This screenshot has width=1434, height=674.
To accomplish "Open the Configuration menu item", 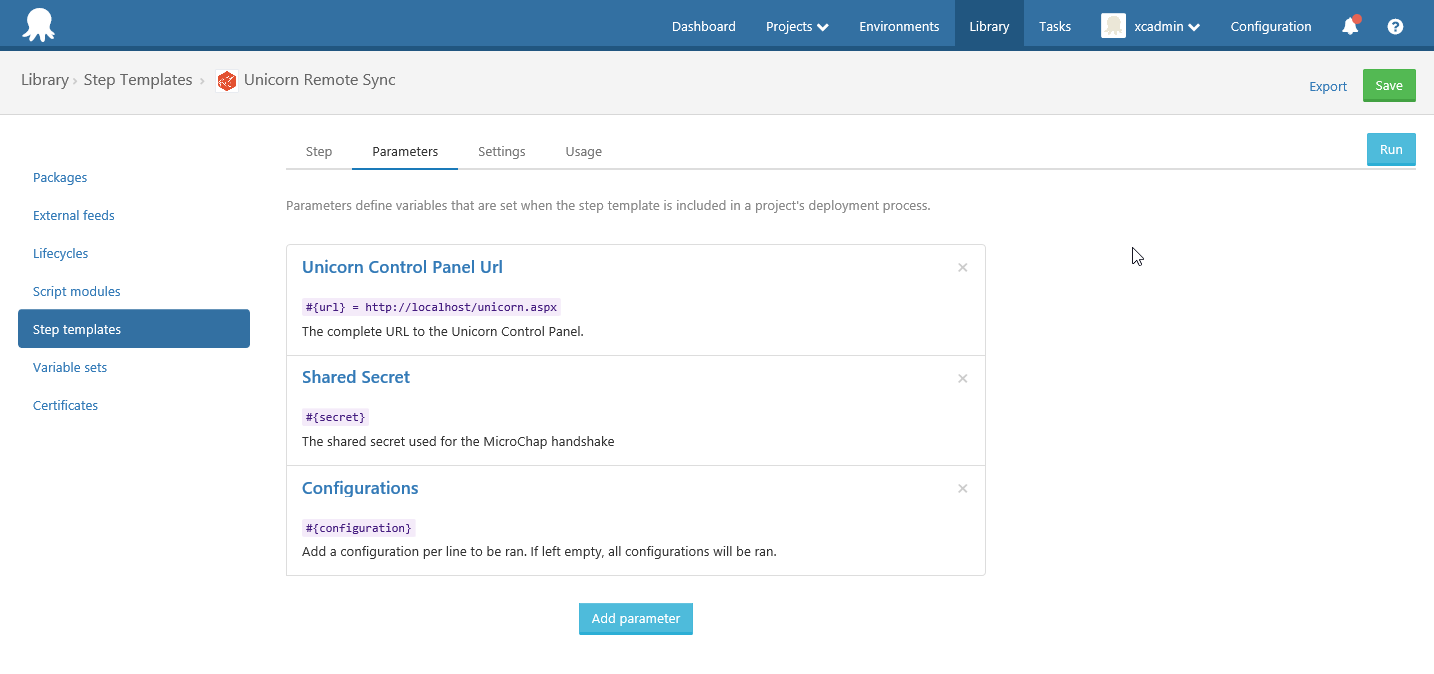I will pyautogui.click(x=1271, y=27).
